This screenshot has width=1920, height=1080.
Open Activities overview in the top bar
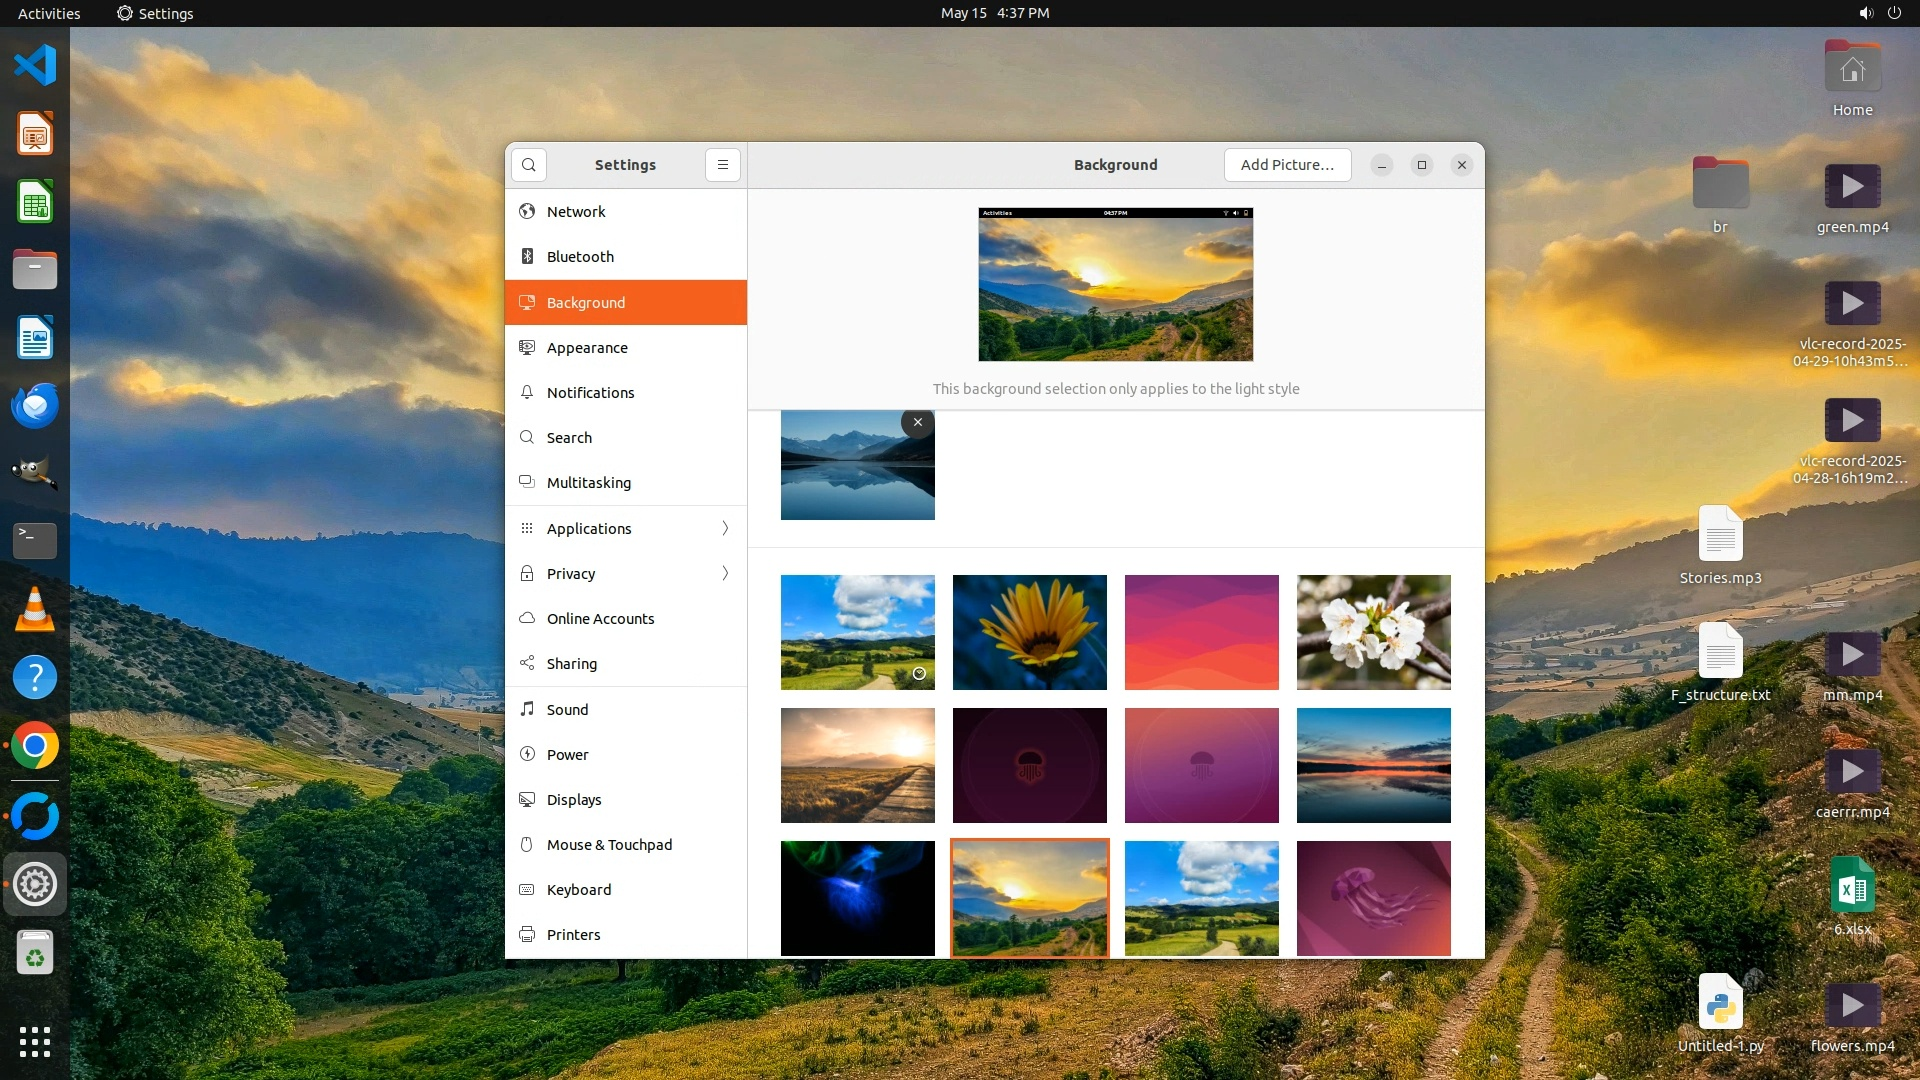[x=49, y=13]
